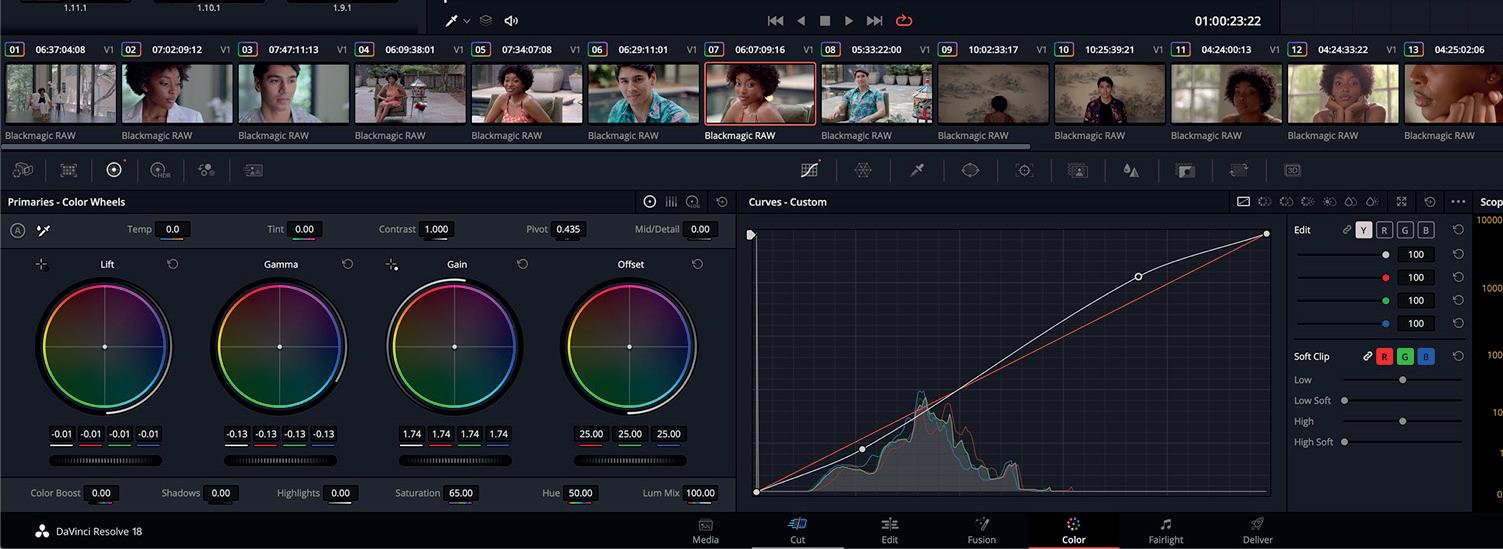Toggle Soft Clip link icon

click(1367, 356)
